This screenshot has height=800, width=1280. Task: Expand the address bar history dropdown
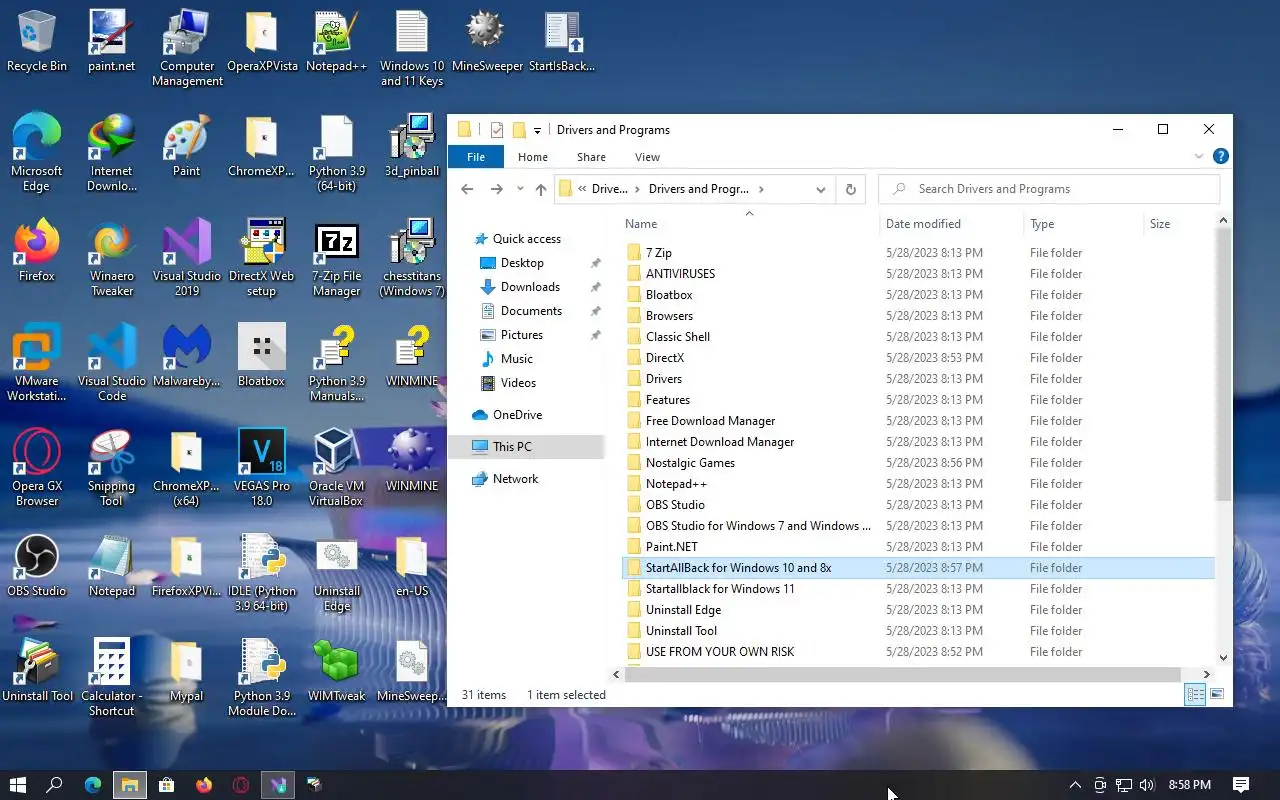coord(820,189)
